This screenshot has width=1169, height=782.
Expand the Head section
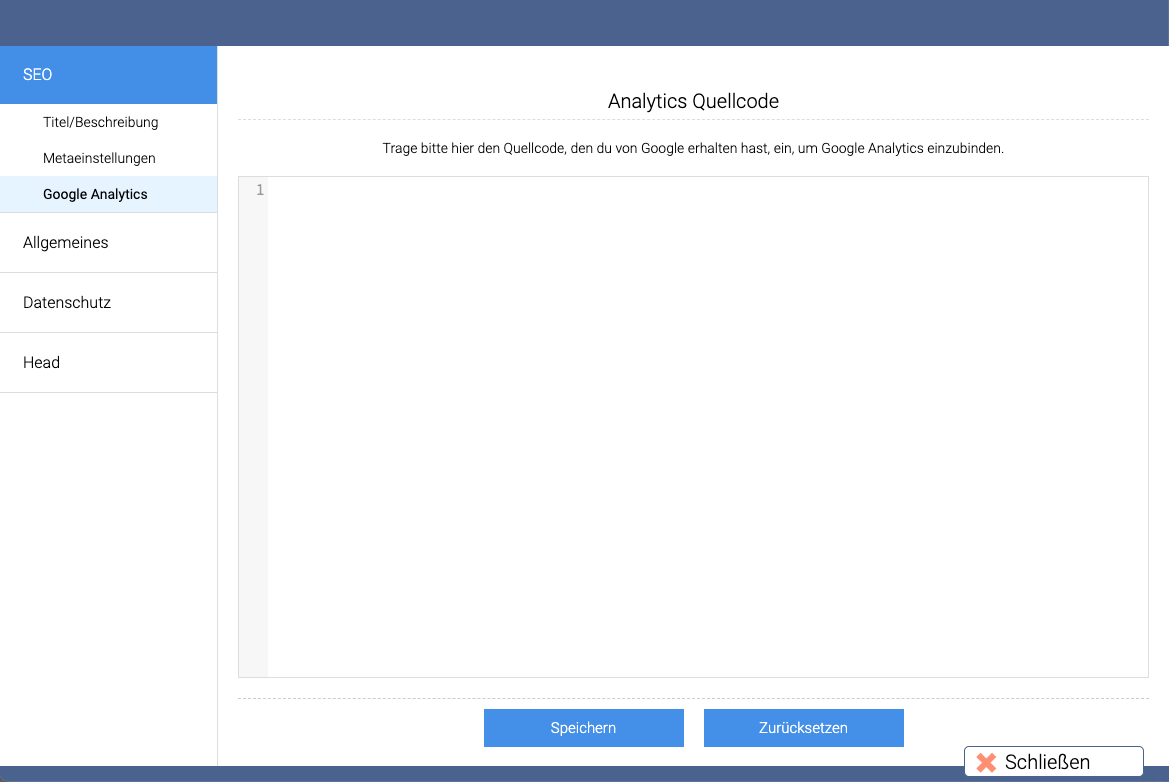coord(108,363)
